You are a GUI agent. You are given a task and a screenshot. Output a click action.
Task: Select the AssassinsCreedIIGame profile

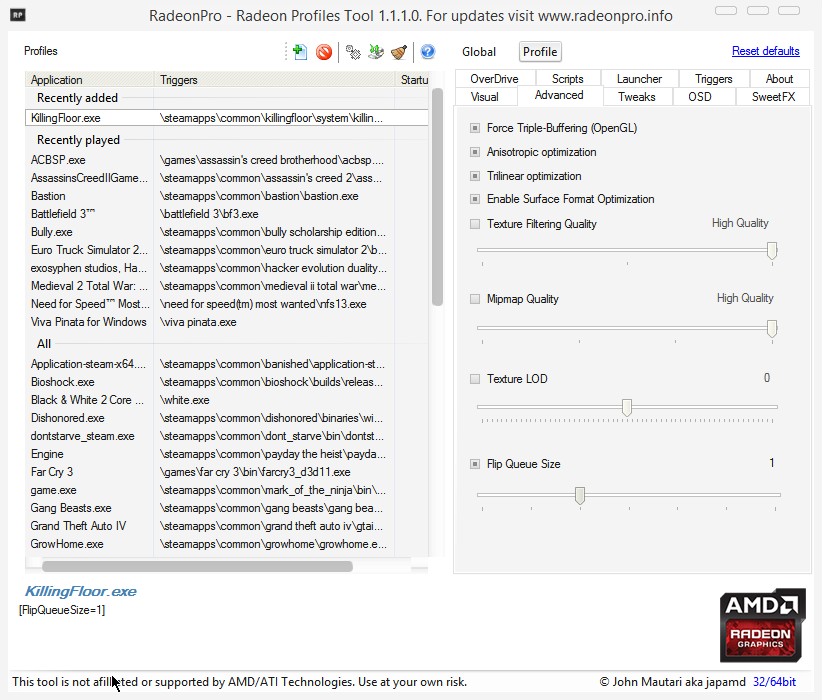(226, 178)
